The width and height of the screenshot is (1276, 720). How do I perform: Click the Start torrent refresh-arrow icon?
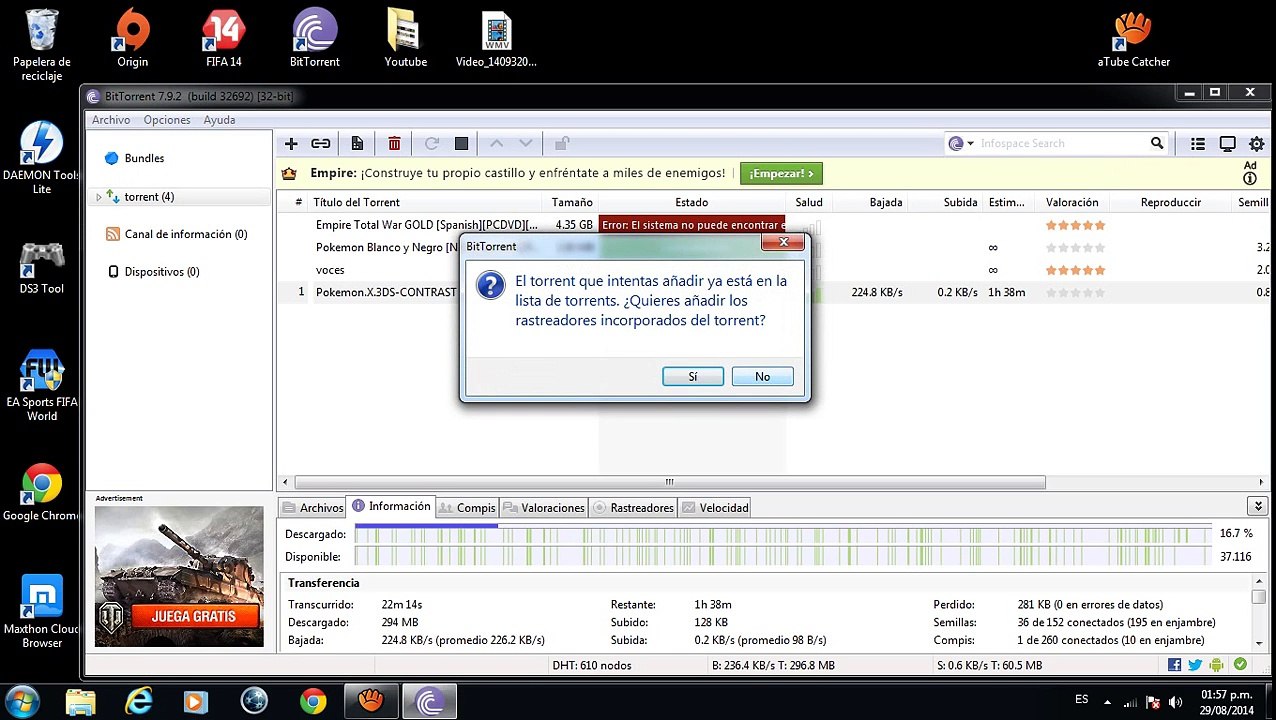point(432,144)
